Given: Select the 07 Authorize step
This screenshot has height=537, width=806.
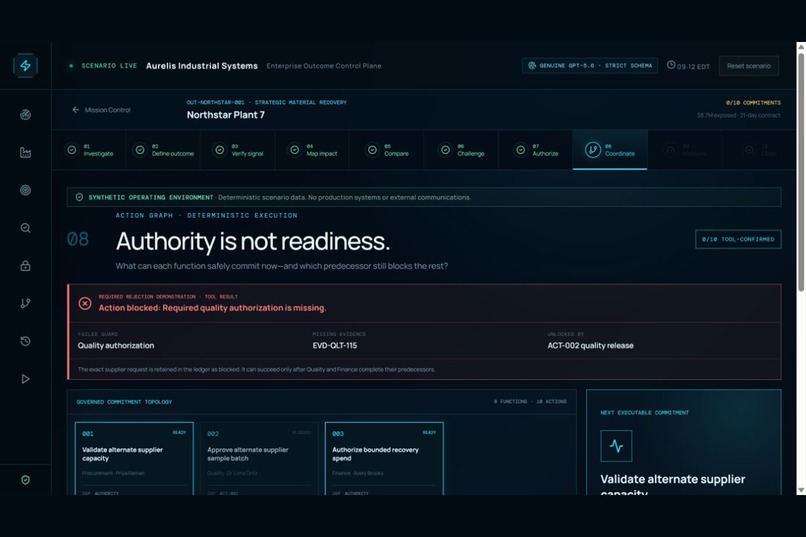Looking at the screenshot, I should [536, 150].
